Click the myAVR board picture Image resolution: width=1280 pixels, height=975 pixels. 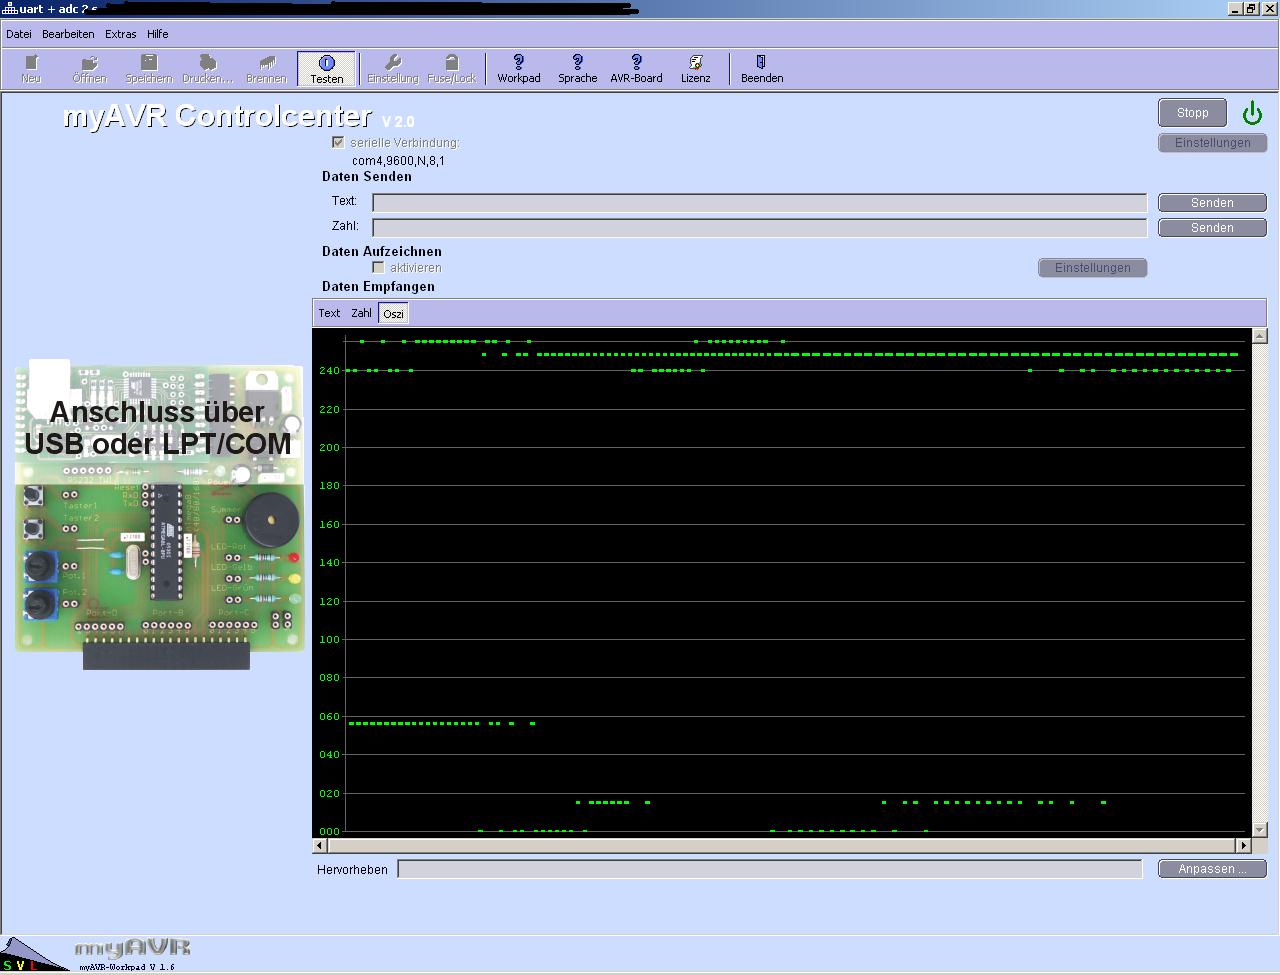[x=159, y=514]
